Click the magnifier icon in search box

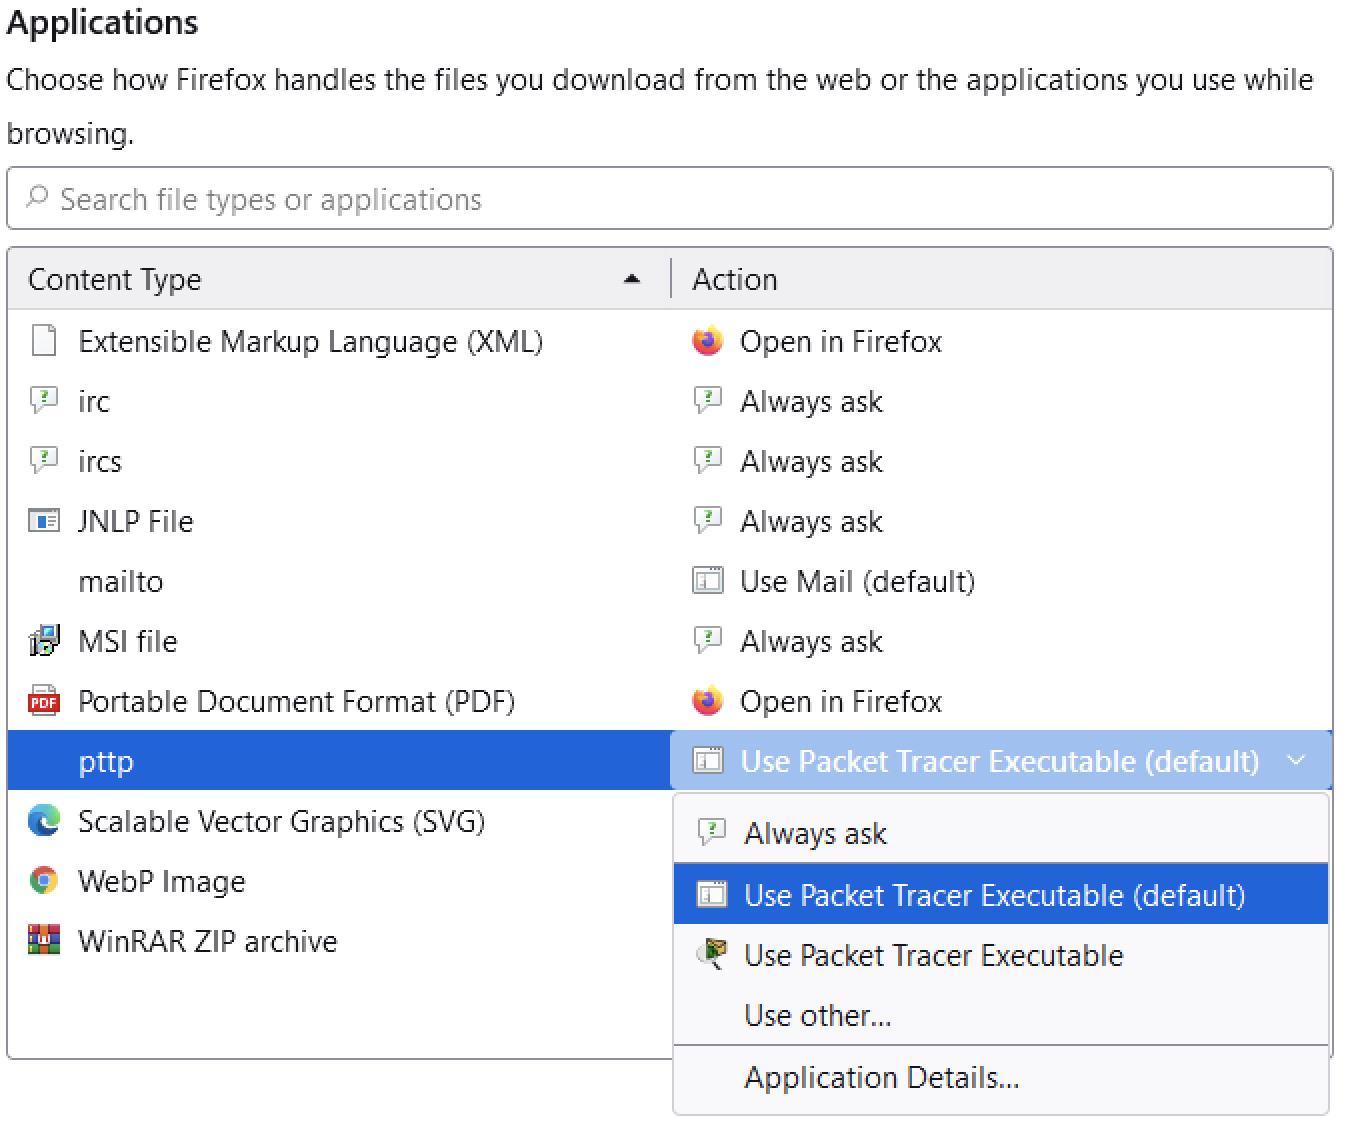(37, 198)
